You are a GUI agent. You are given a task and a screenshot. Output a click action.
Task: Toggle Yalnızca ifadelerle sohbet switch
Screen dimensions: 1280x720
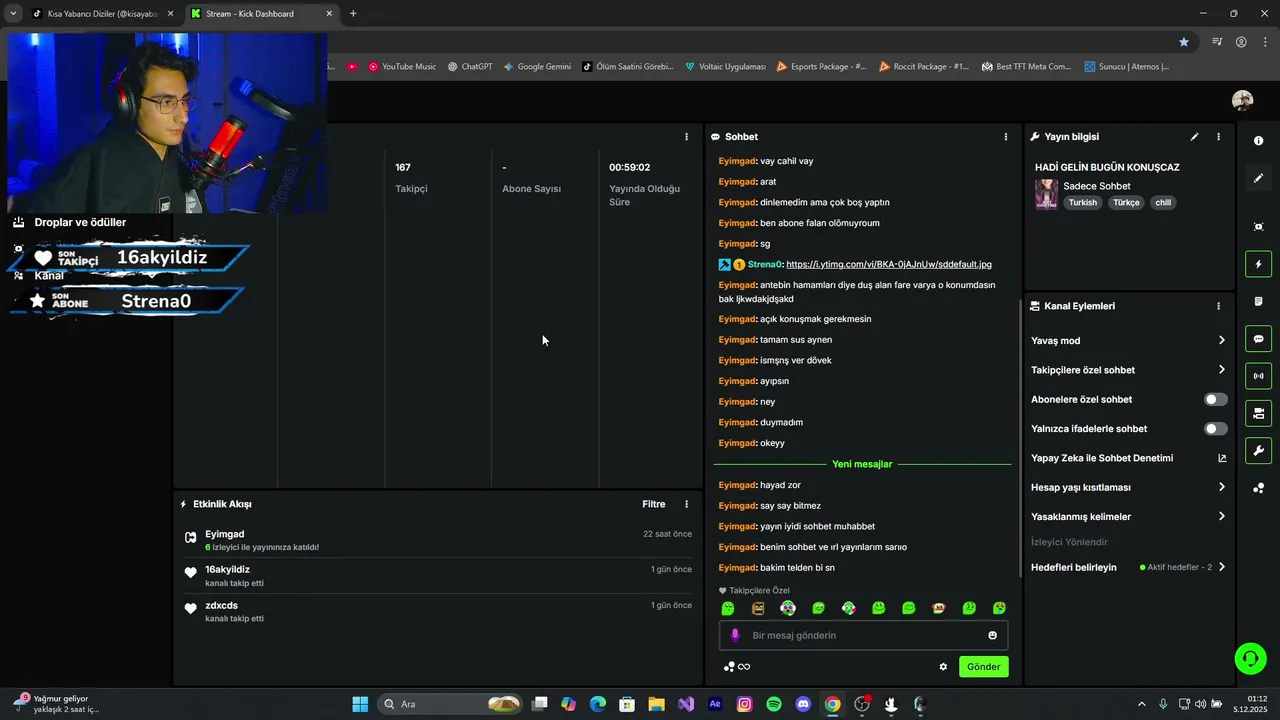(x=1215, y=429)
